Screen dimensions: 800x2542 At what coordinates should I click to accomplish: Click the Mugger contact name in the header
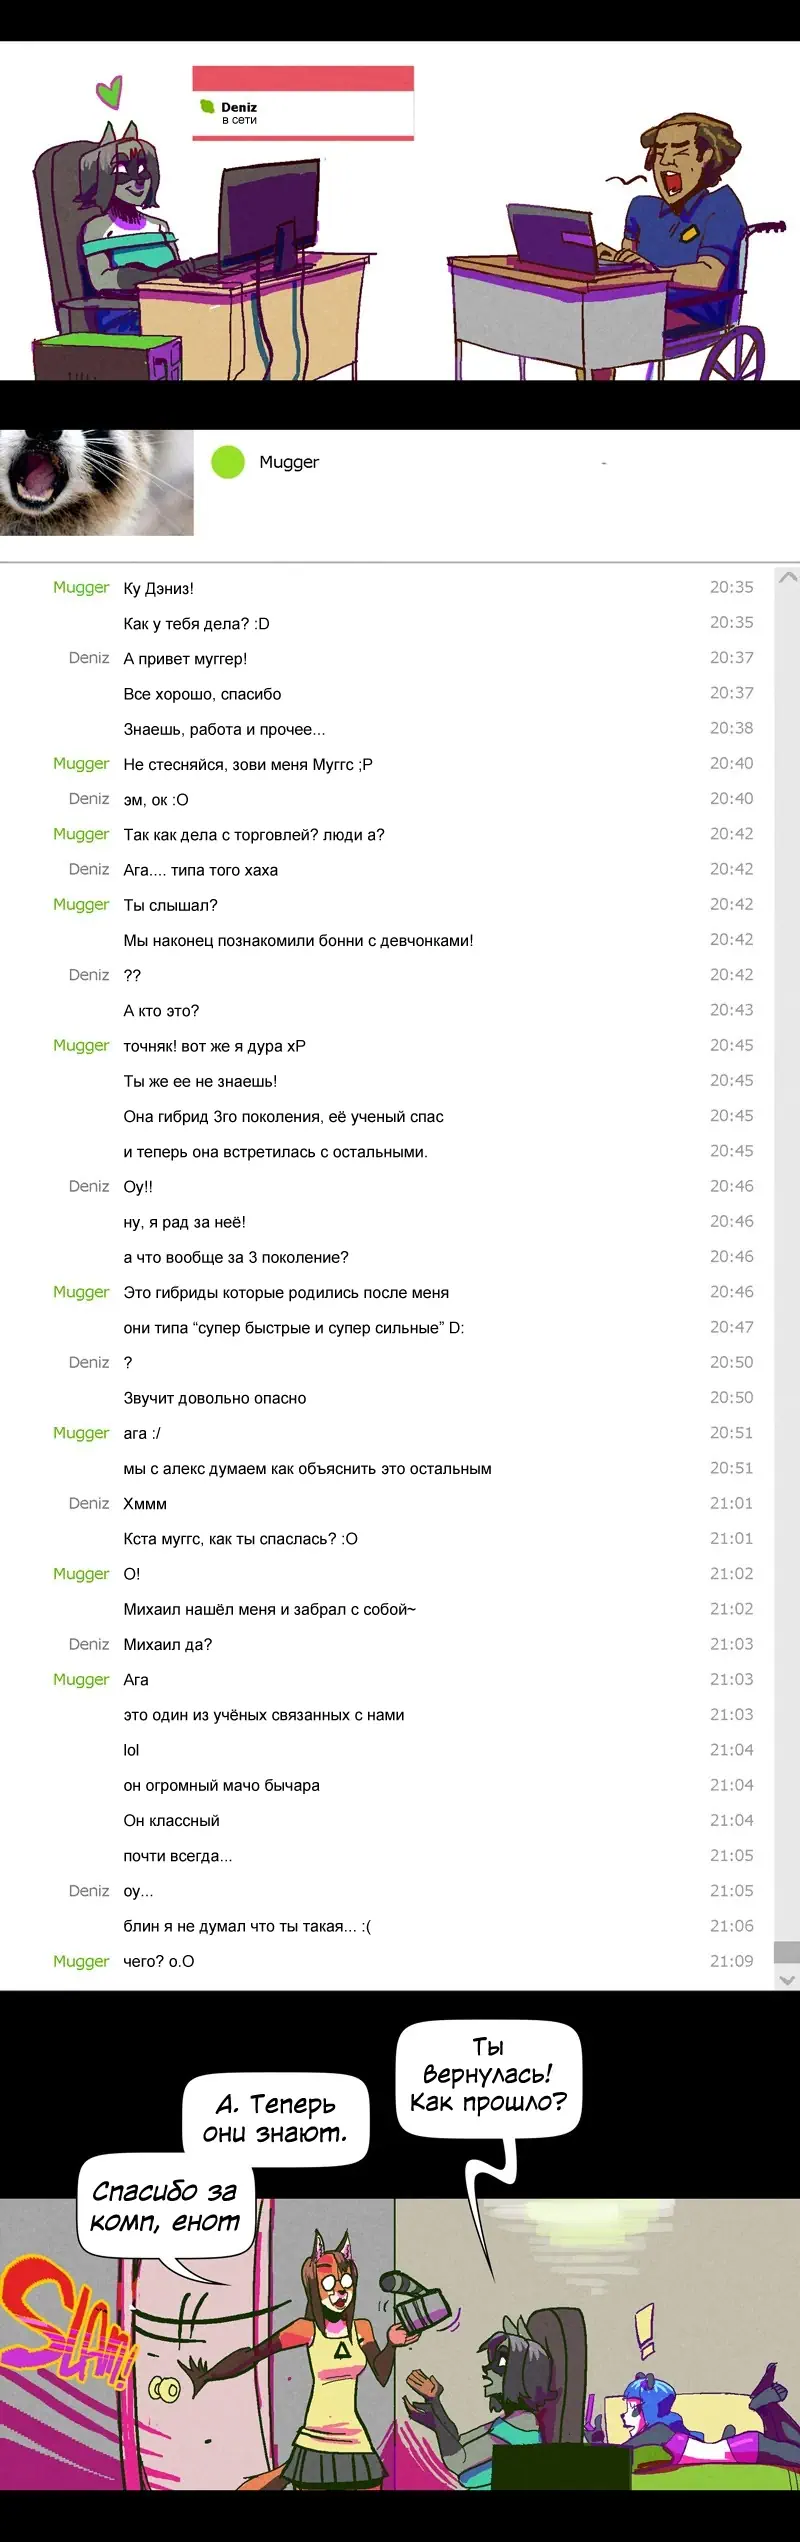click(x=289, y=462)
